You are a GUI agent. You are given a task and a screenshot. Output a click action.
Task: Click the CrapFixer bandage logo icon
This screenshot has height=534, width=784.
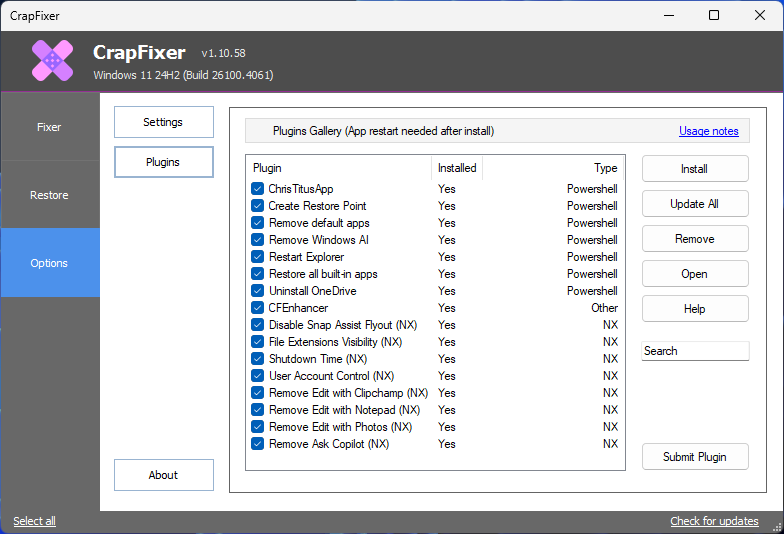pyautogui.click(x=52, y=60)
